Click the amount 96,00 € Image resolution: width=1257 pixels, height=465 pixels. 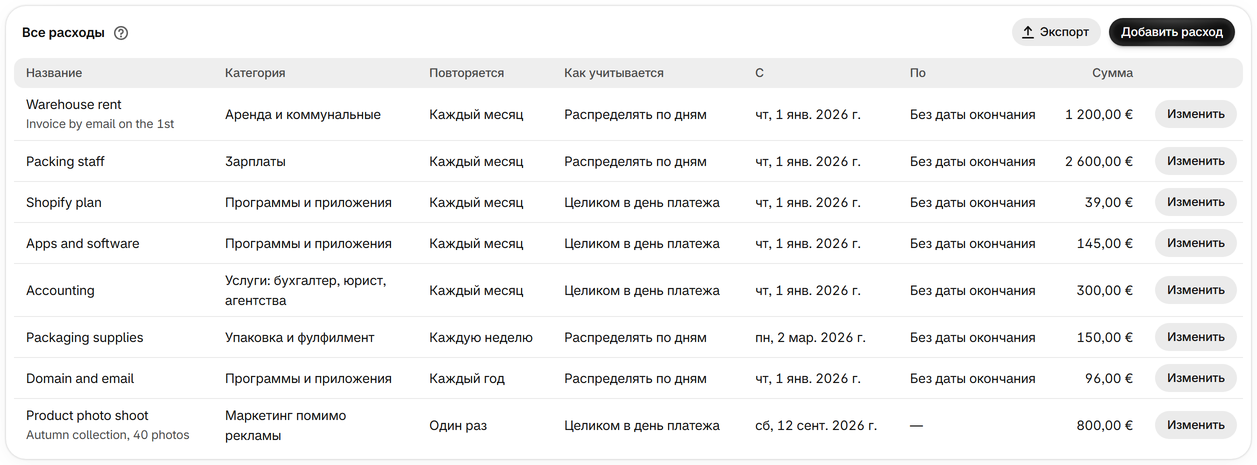(1109, 378)
